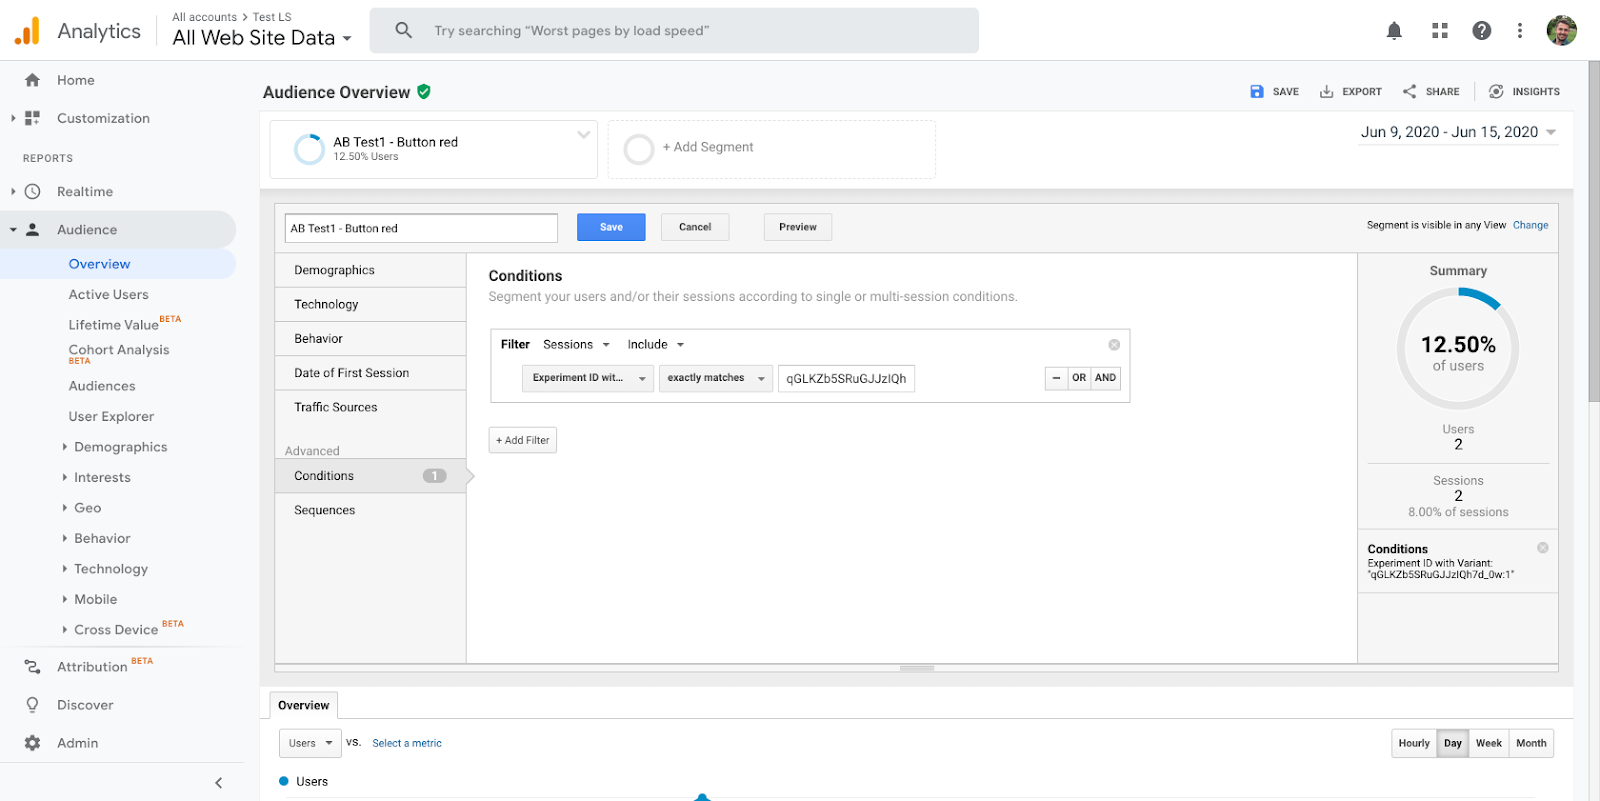Click the Change visibility link

tap(1530, 225)
